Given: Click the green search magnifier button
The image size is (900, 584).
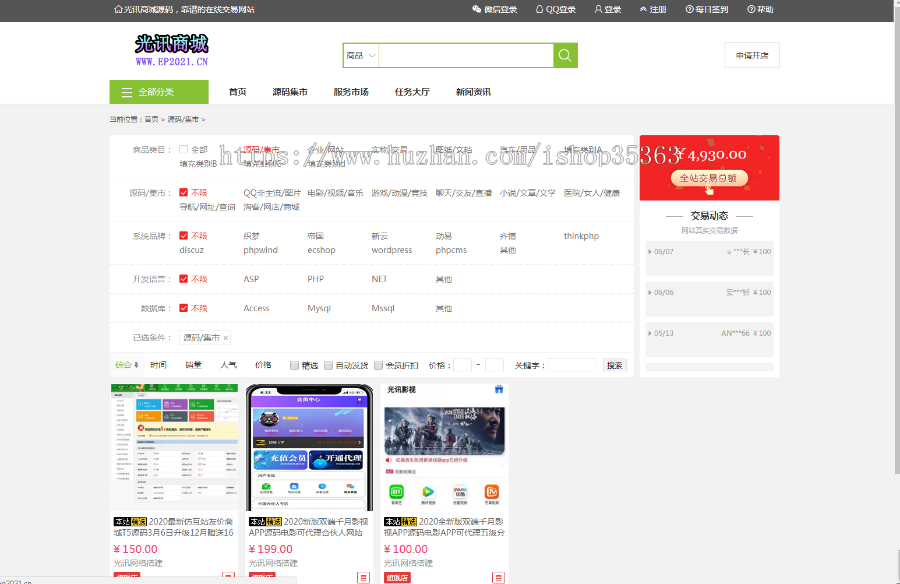Looking at the screenshot, I should pos(565,56).
